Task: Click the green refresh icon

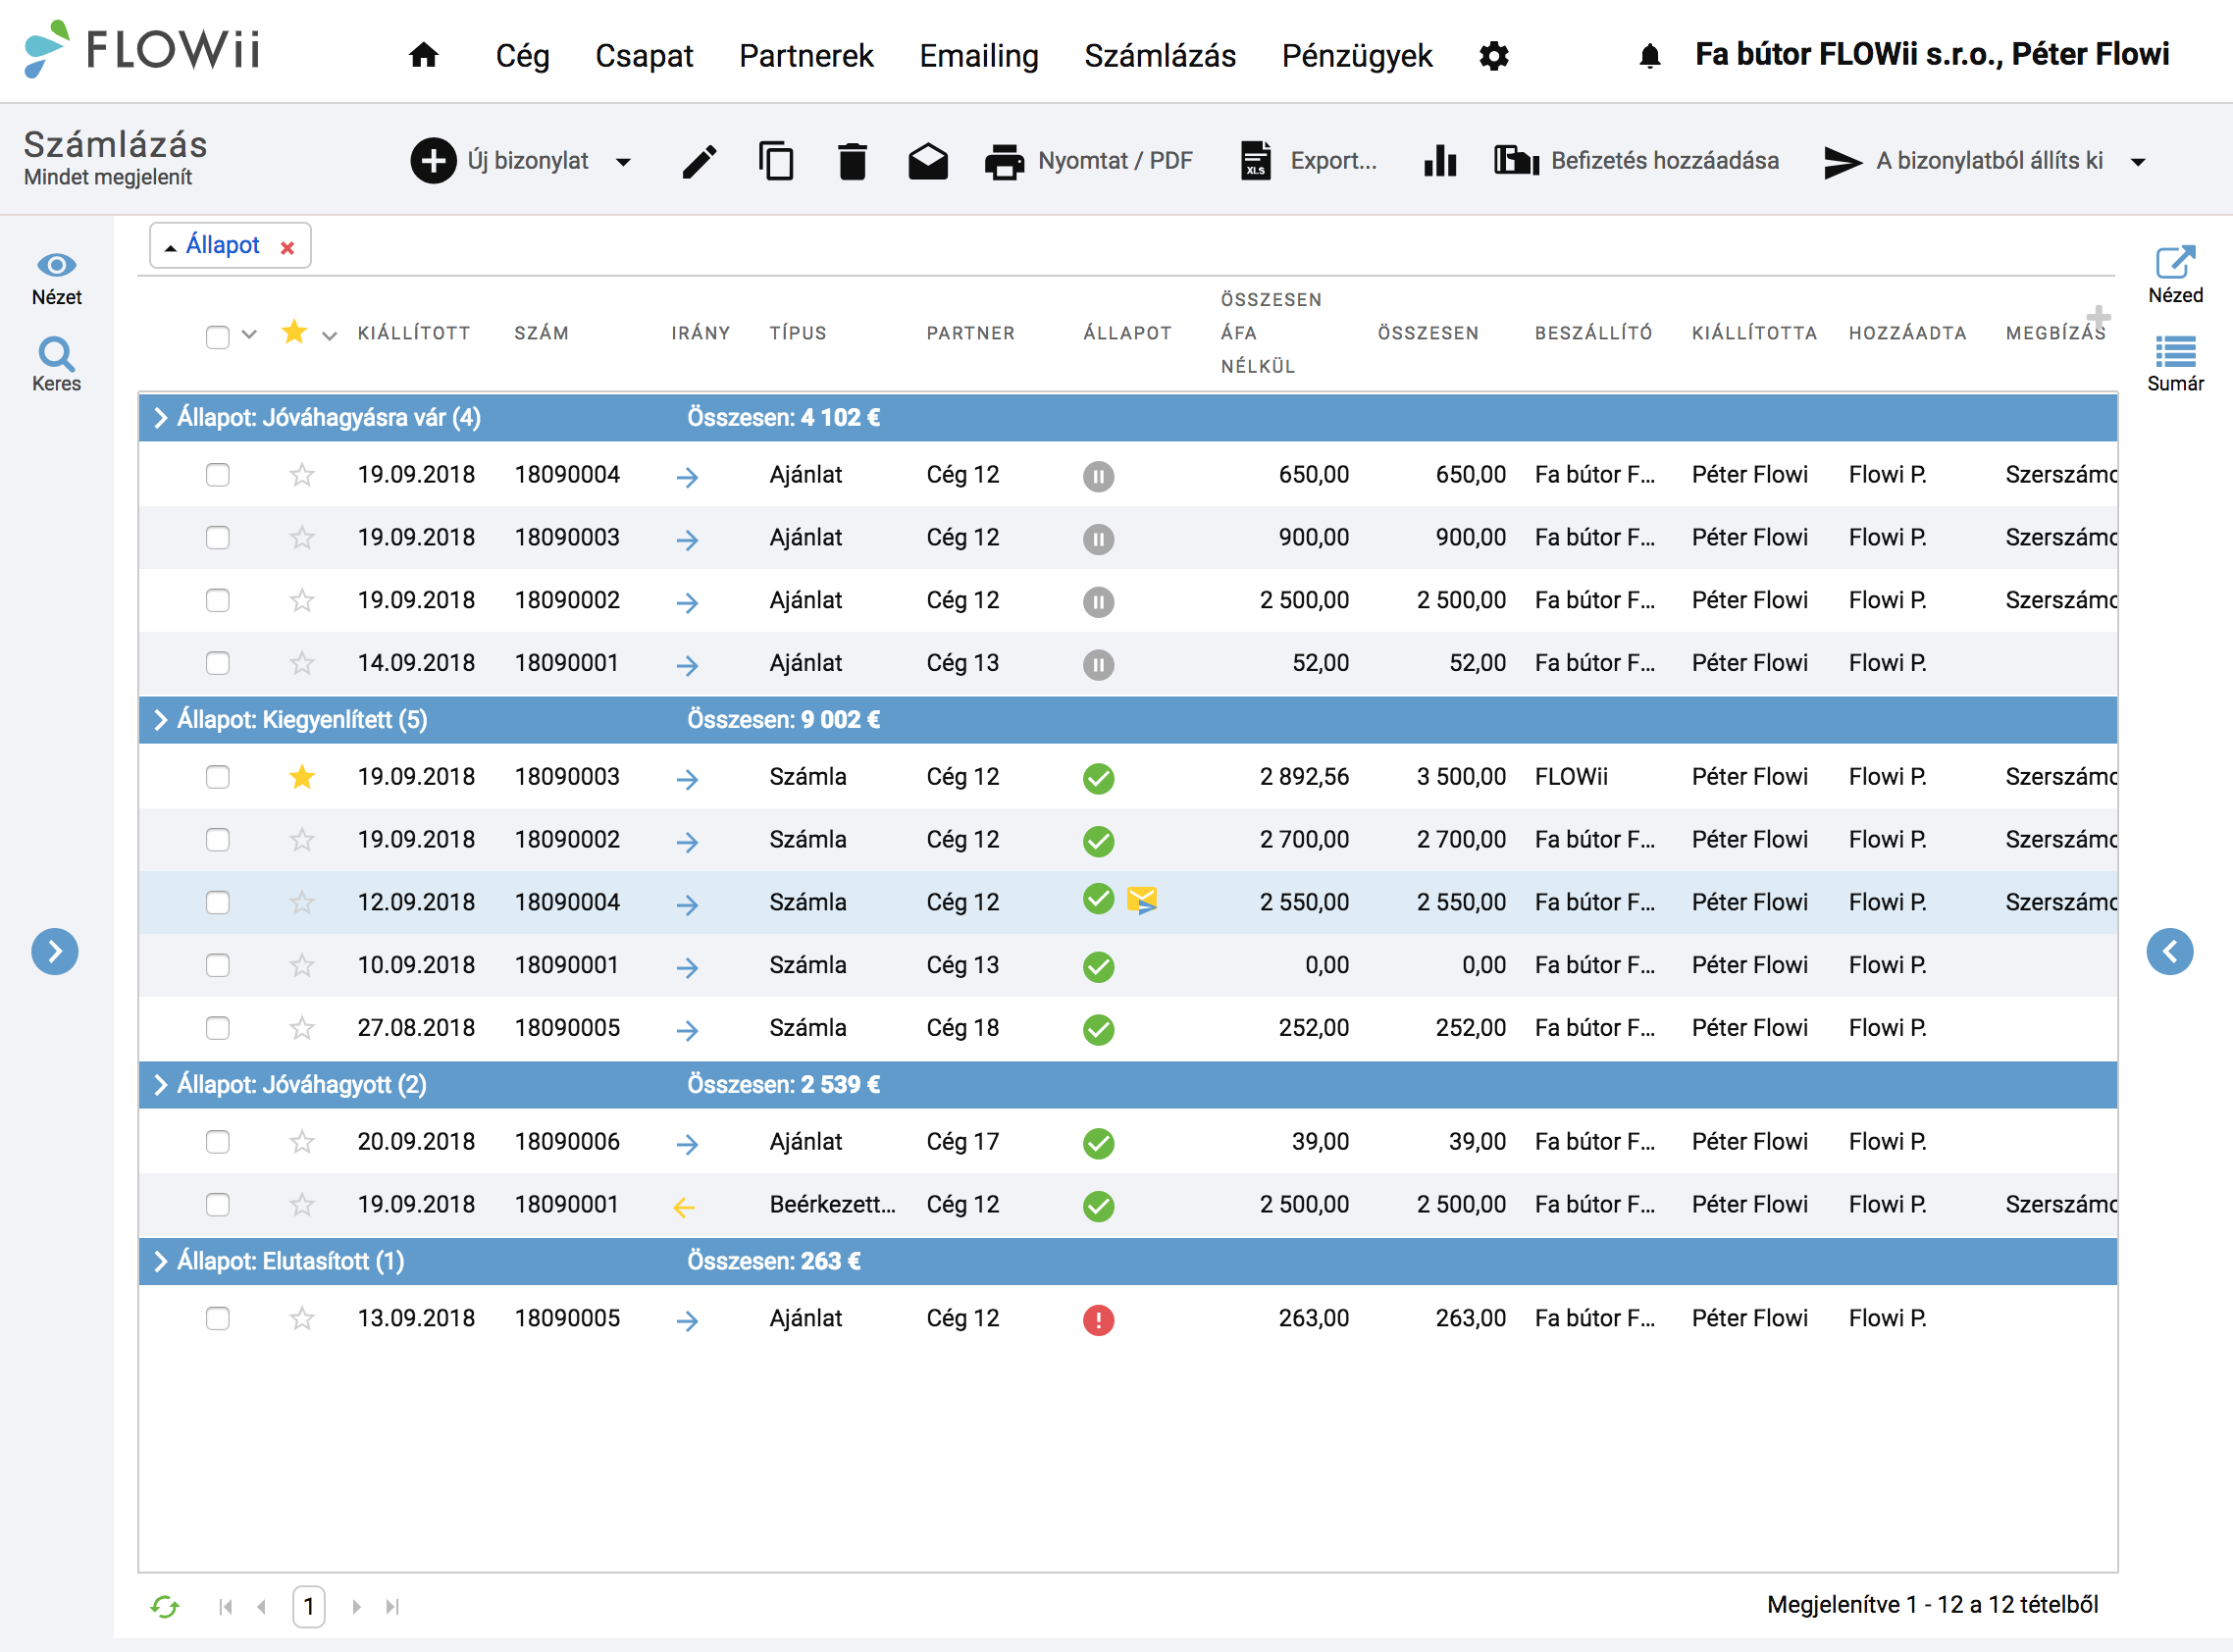Action: point(164,1606)
